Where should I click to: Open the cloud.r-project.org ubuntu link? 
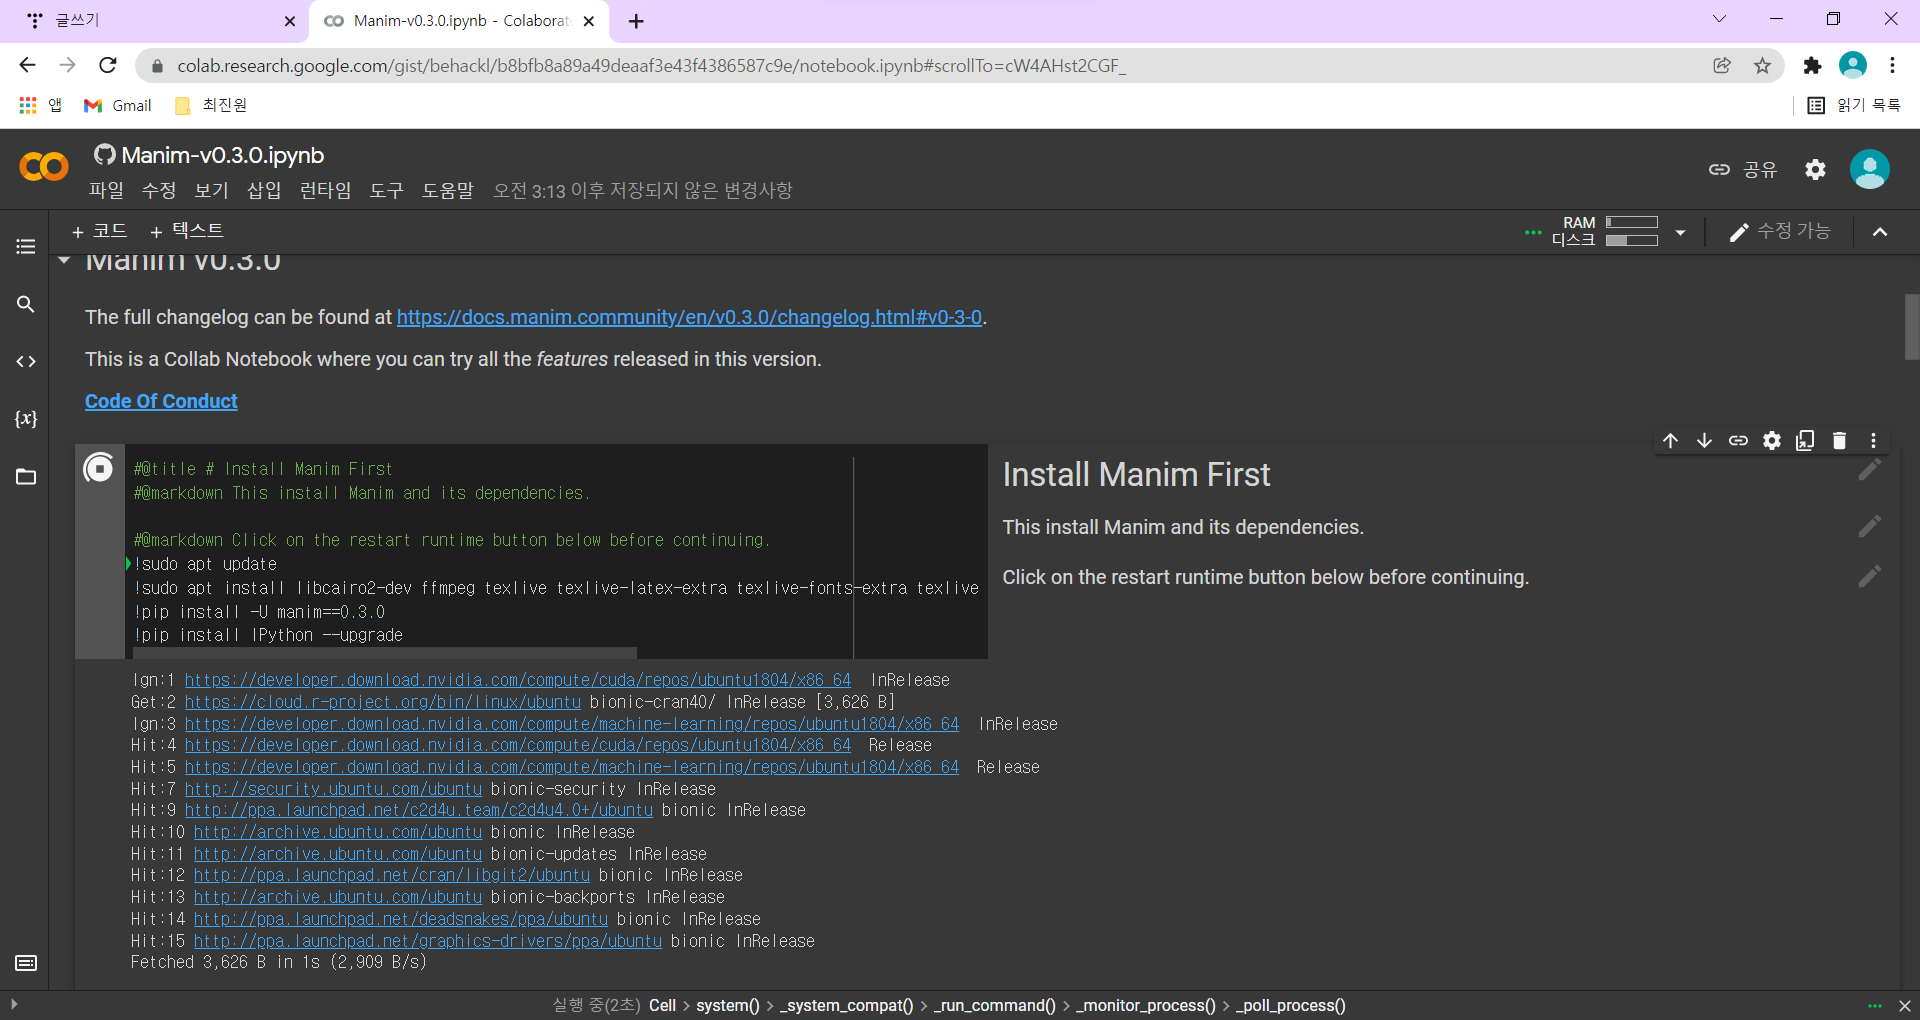click(x=382, y=702)
